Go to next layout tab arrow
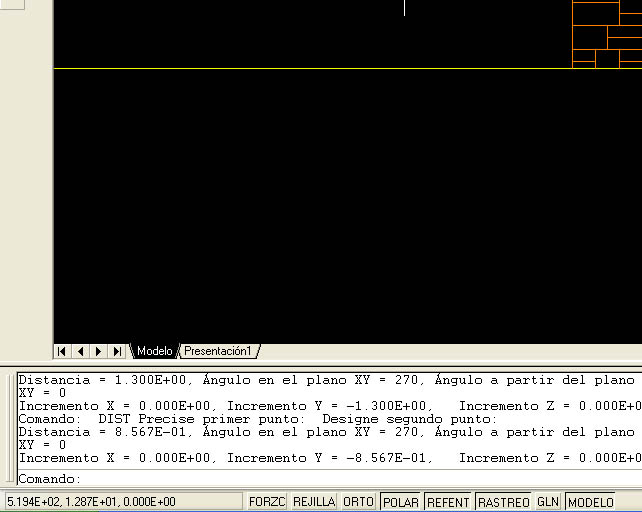Image resolution: width=642 pixels, height=512 pixels. pyautogui.click(x=98, y=351)
